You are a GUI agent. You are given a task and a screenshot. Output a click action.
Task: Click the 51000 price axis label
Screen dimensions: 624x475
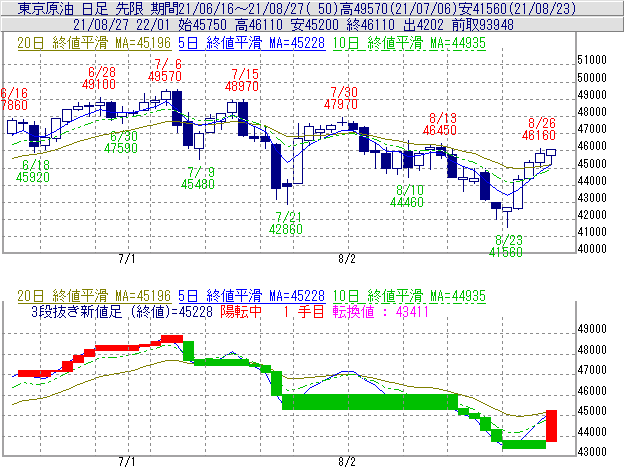[x=592, y=60]
